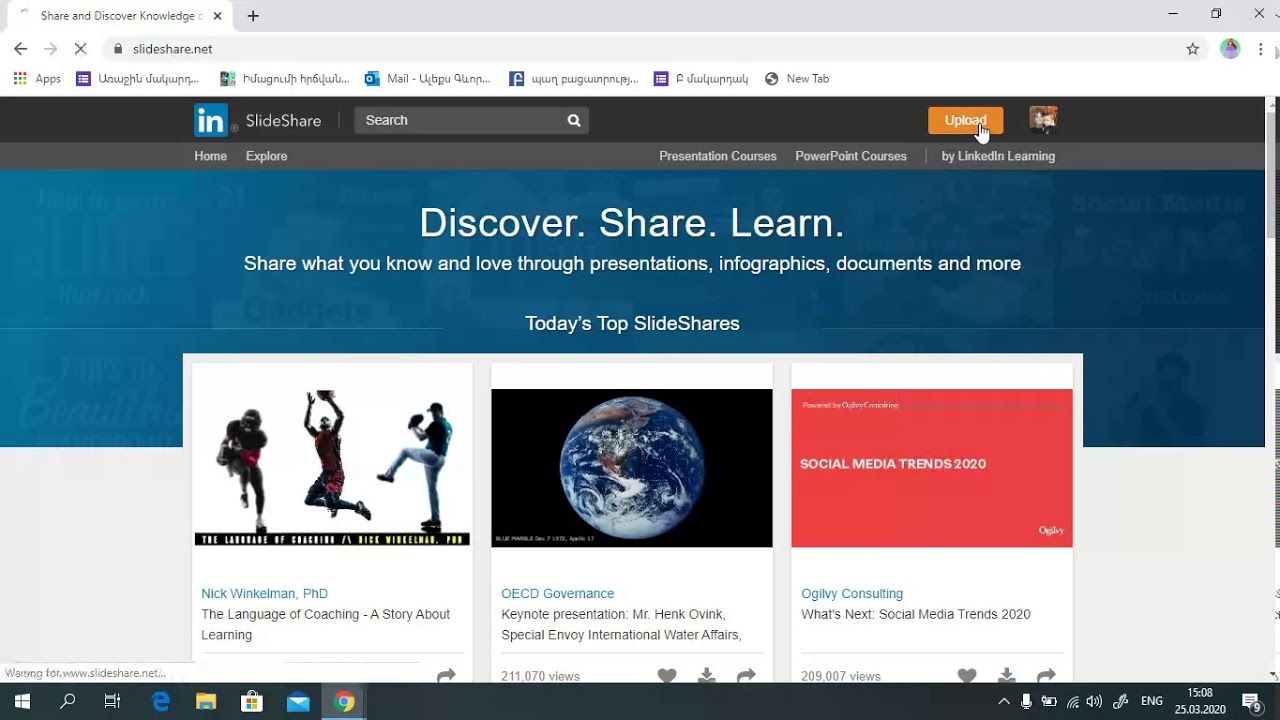Image resolution: width=1280 pixels, height=720 pixels.
Task: Show hidden system tray icons
Action: coord(1004,702)
